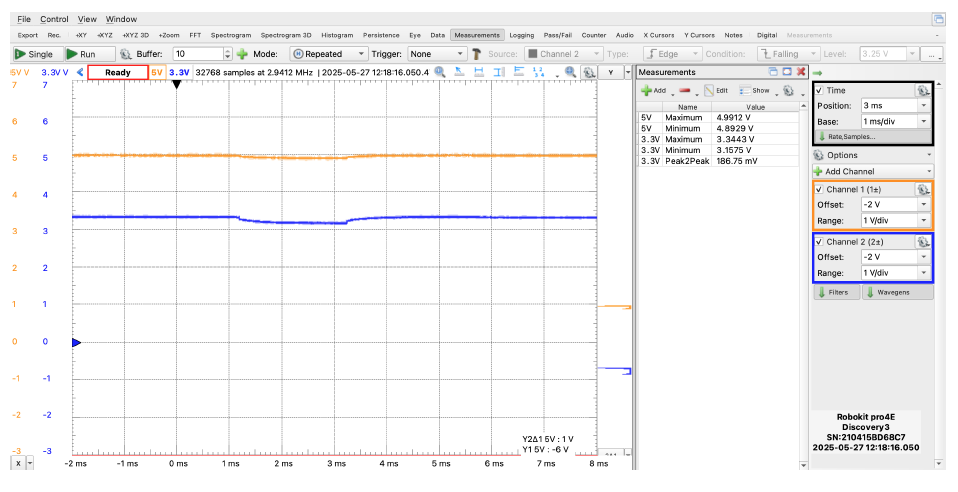Click the Single acquisition button

click(x=36, y=54)
